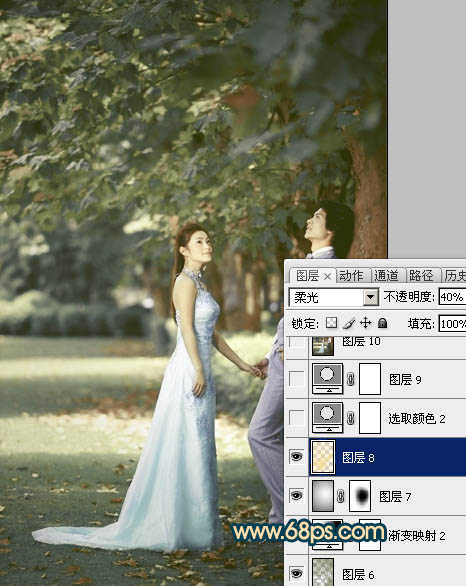Image resolution: width=466 pixels, height=586 pixels.
Task: Click the opacity 40% field
Action: coord(452,297)
